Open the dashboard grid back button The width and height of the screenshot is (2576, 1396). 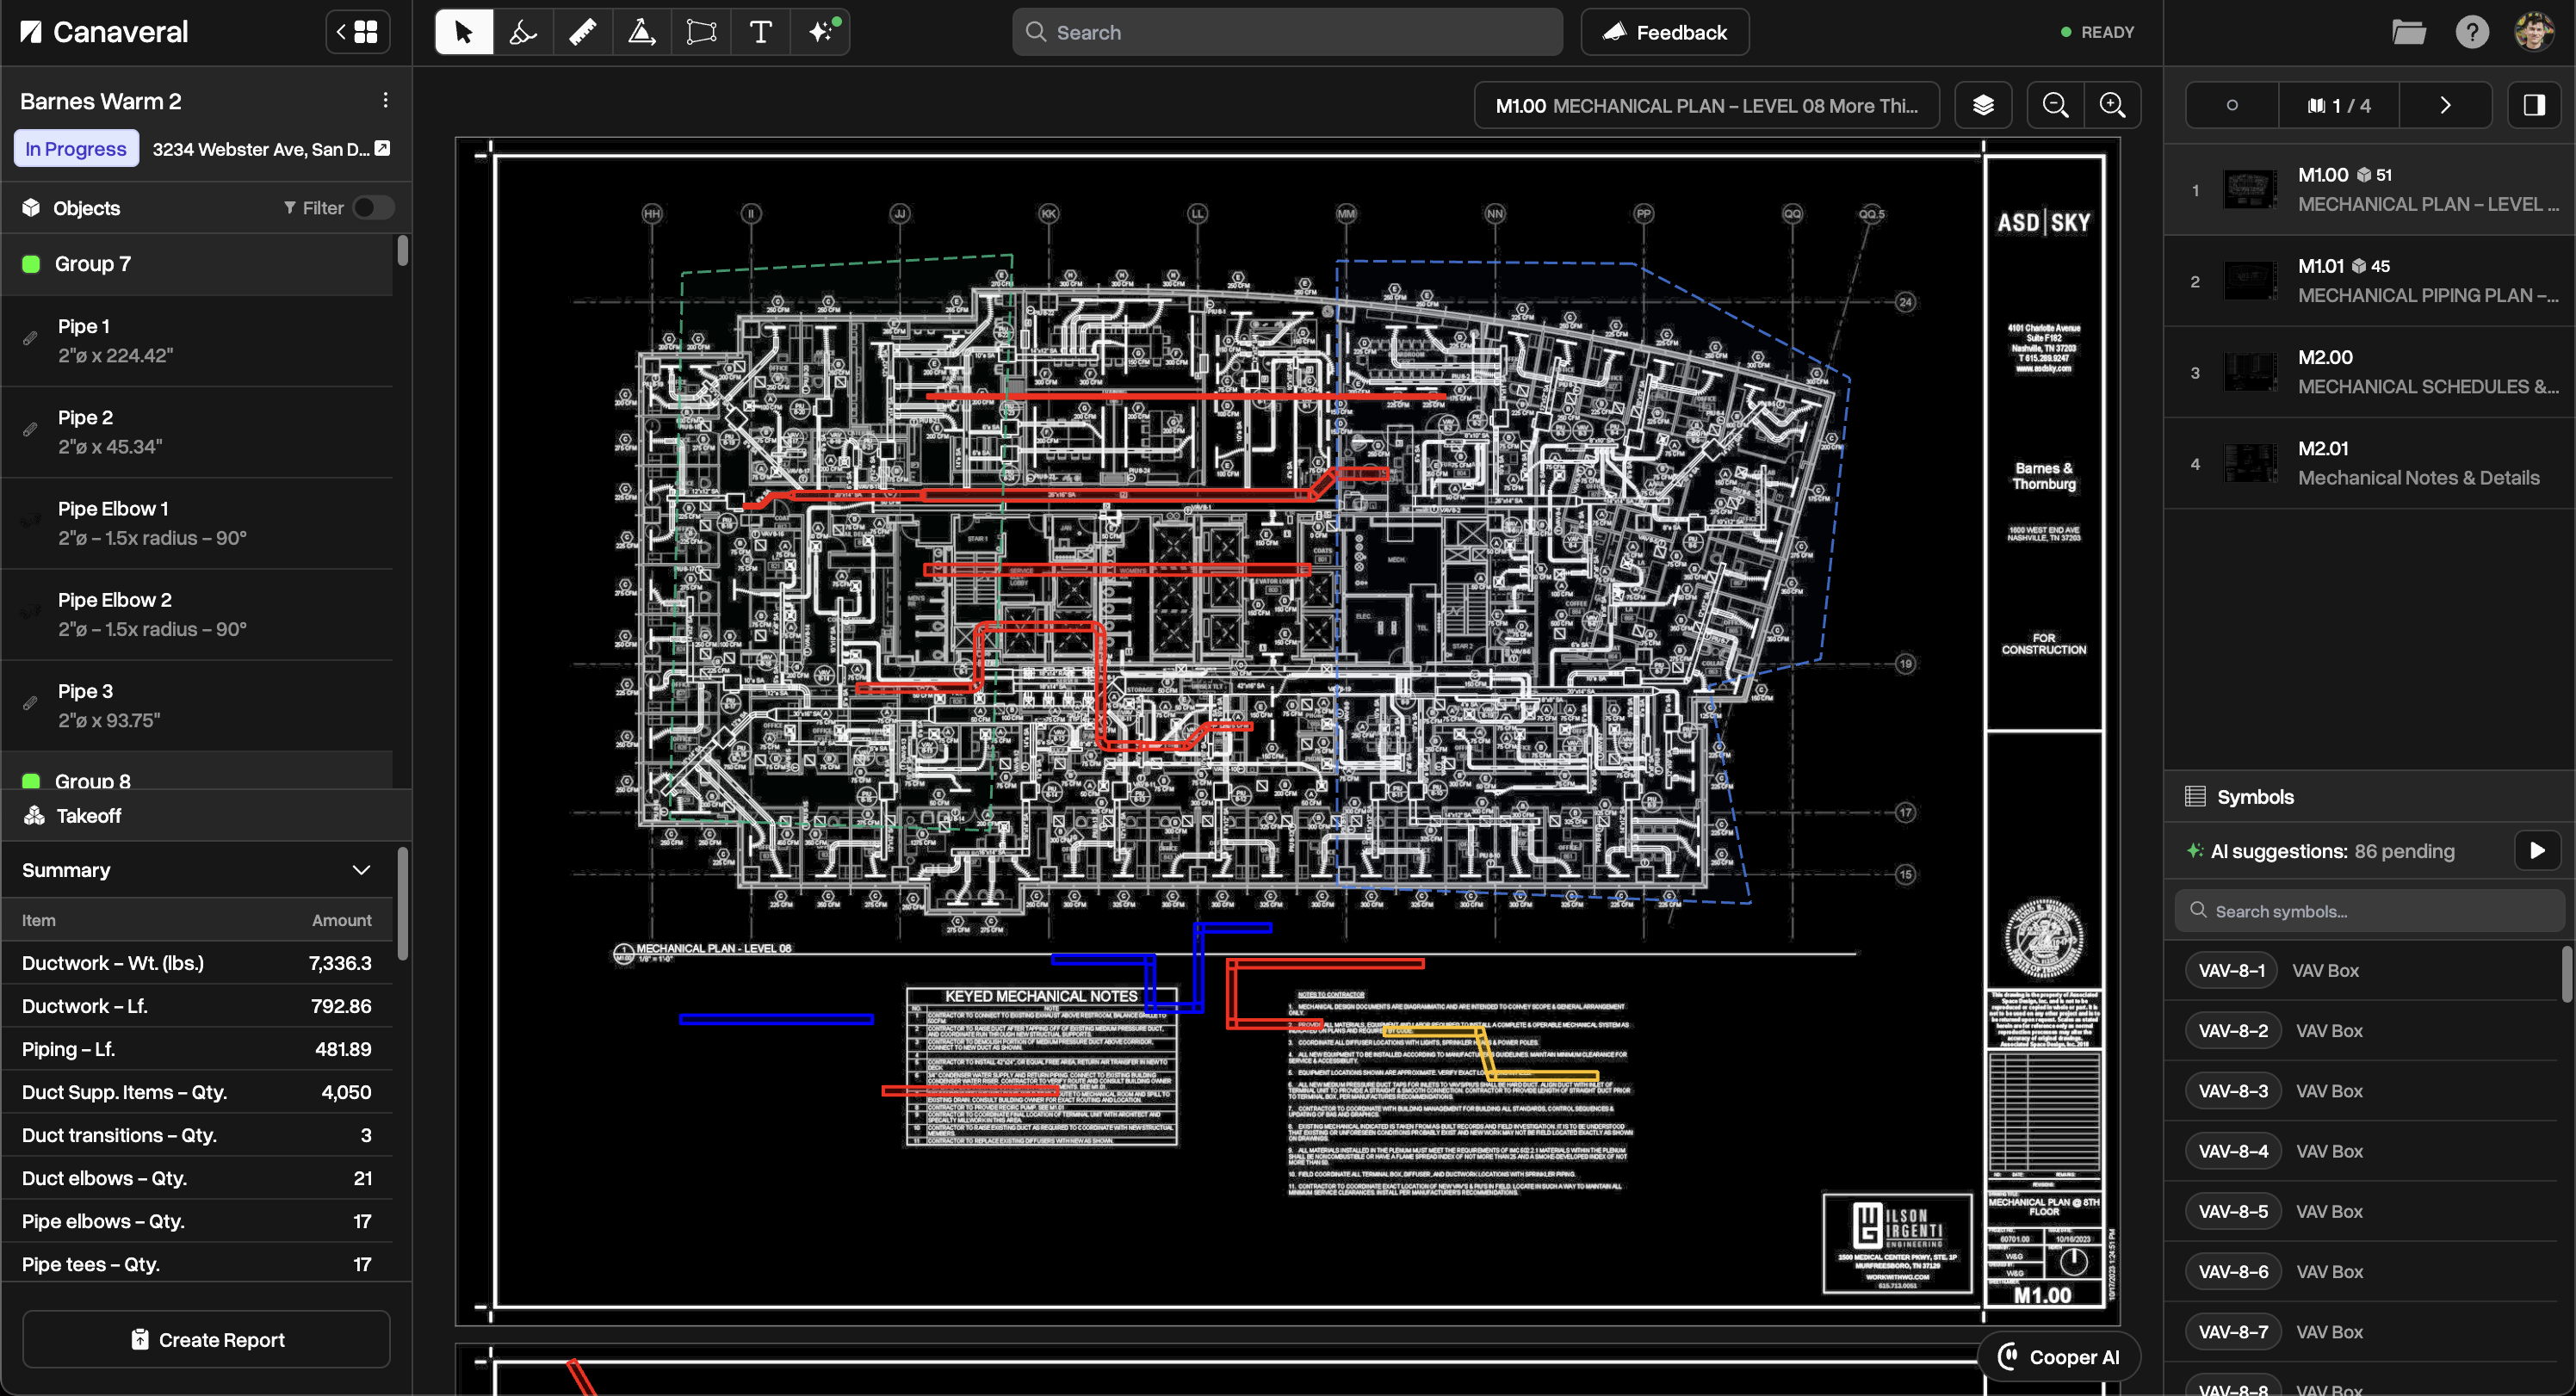pyautogui.click(x=358, y=32)
